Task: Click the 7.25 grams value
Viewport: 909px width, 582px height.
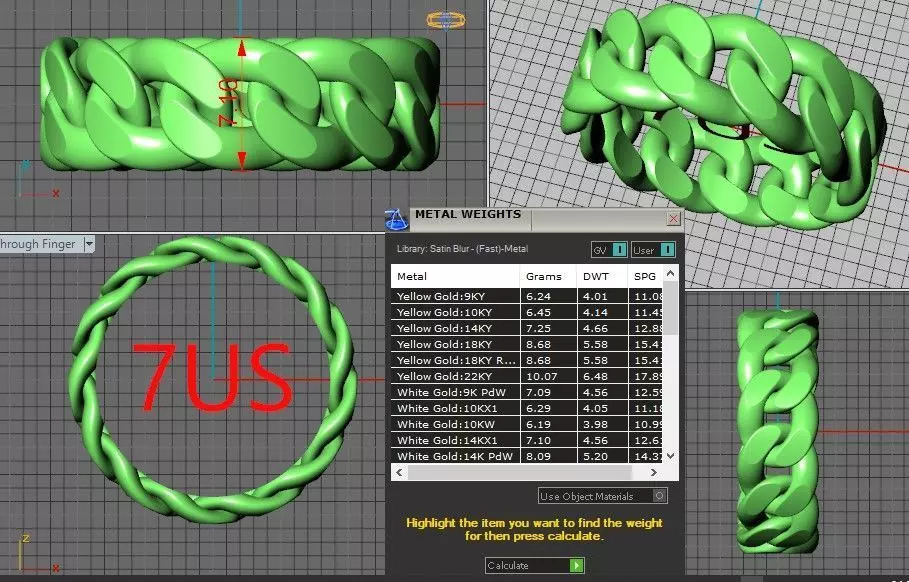Action: pos(538,328)
